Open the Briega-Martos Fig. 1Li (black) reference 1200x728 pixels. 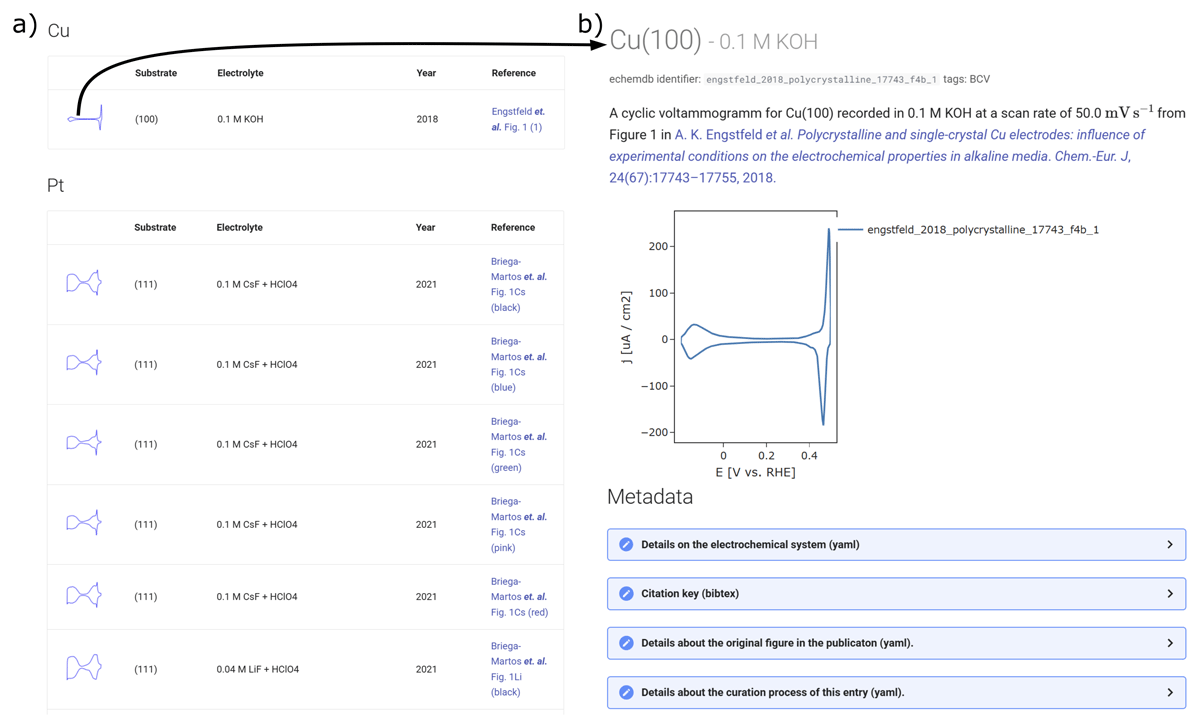click(x=518, y=669)
